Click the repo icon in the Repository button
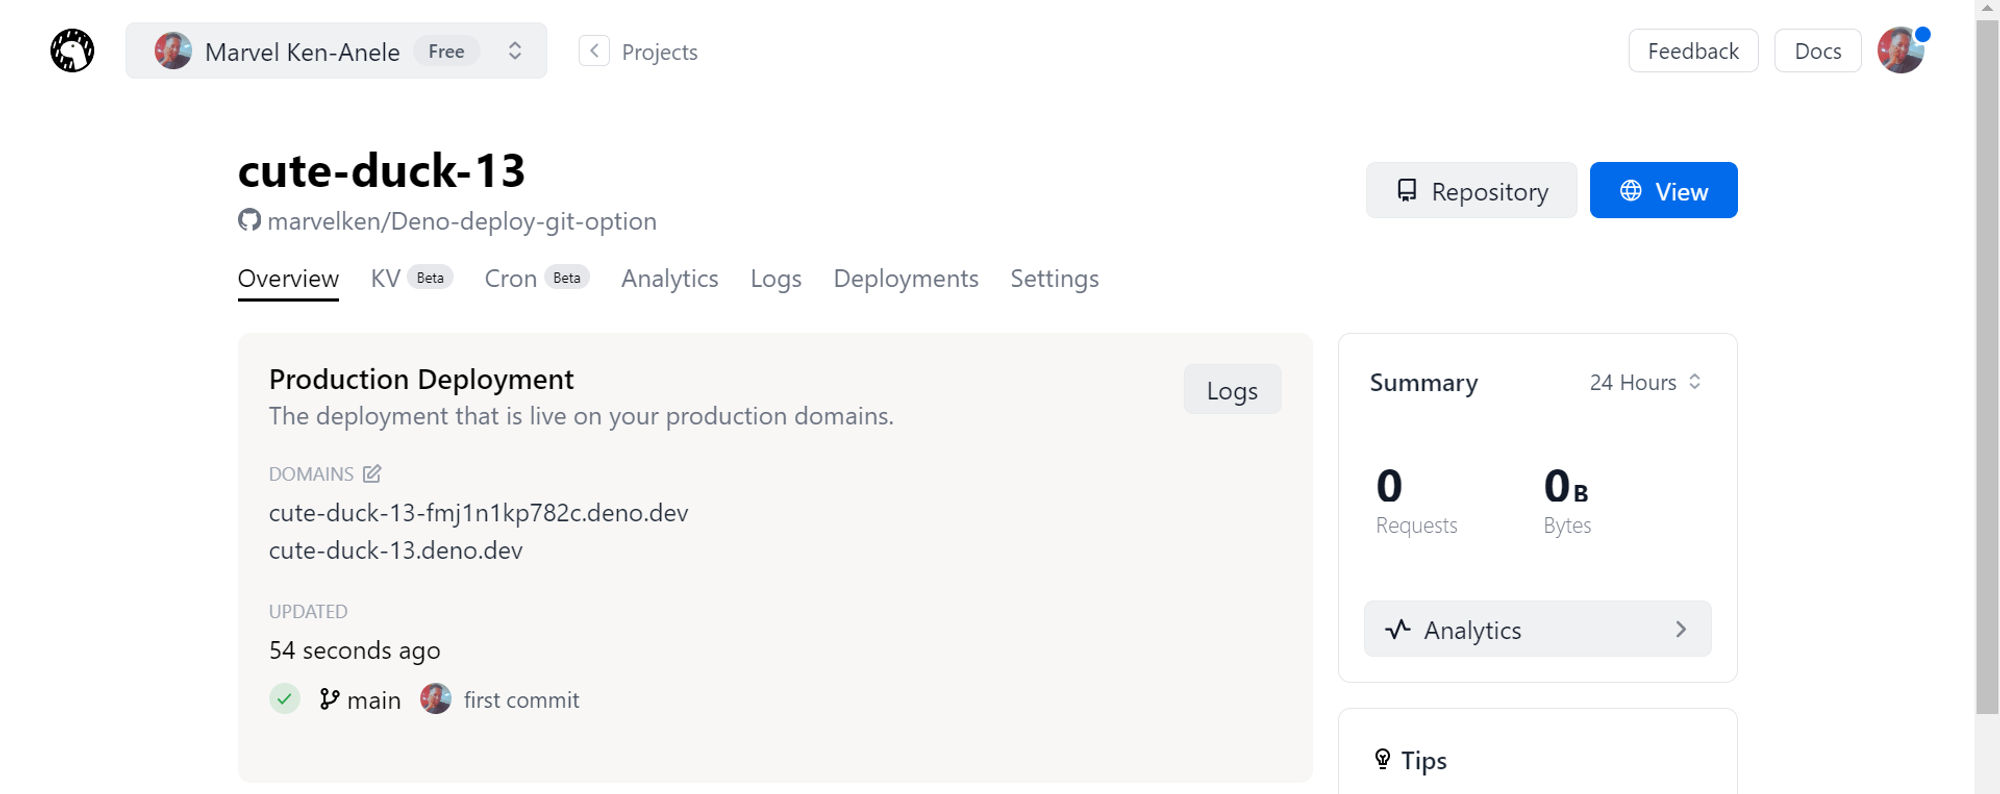Viewport: 2000px width, 794px height. 1407,190
